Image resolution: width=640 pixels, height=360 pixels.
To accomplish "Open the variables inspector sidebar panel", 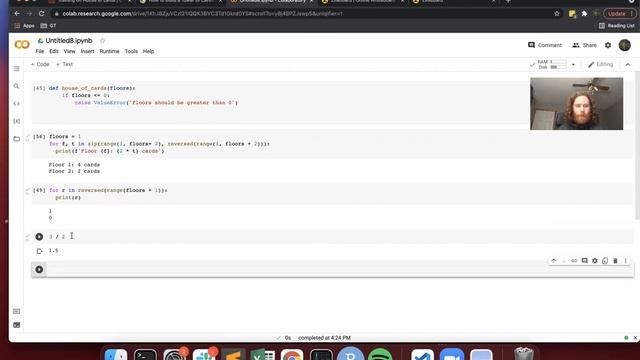I will click(x=16, y=121).
